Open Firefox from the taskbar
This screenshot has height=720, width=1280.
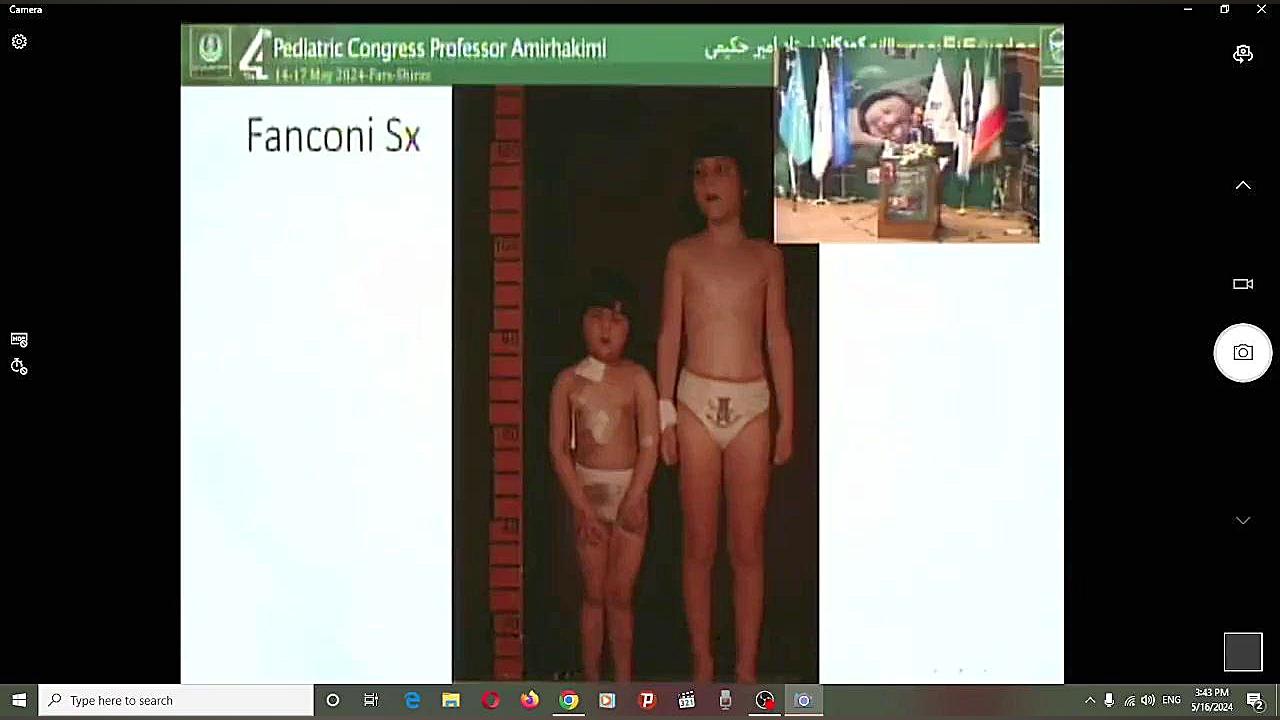click(x=529, y=700)
